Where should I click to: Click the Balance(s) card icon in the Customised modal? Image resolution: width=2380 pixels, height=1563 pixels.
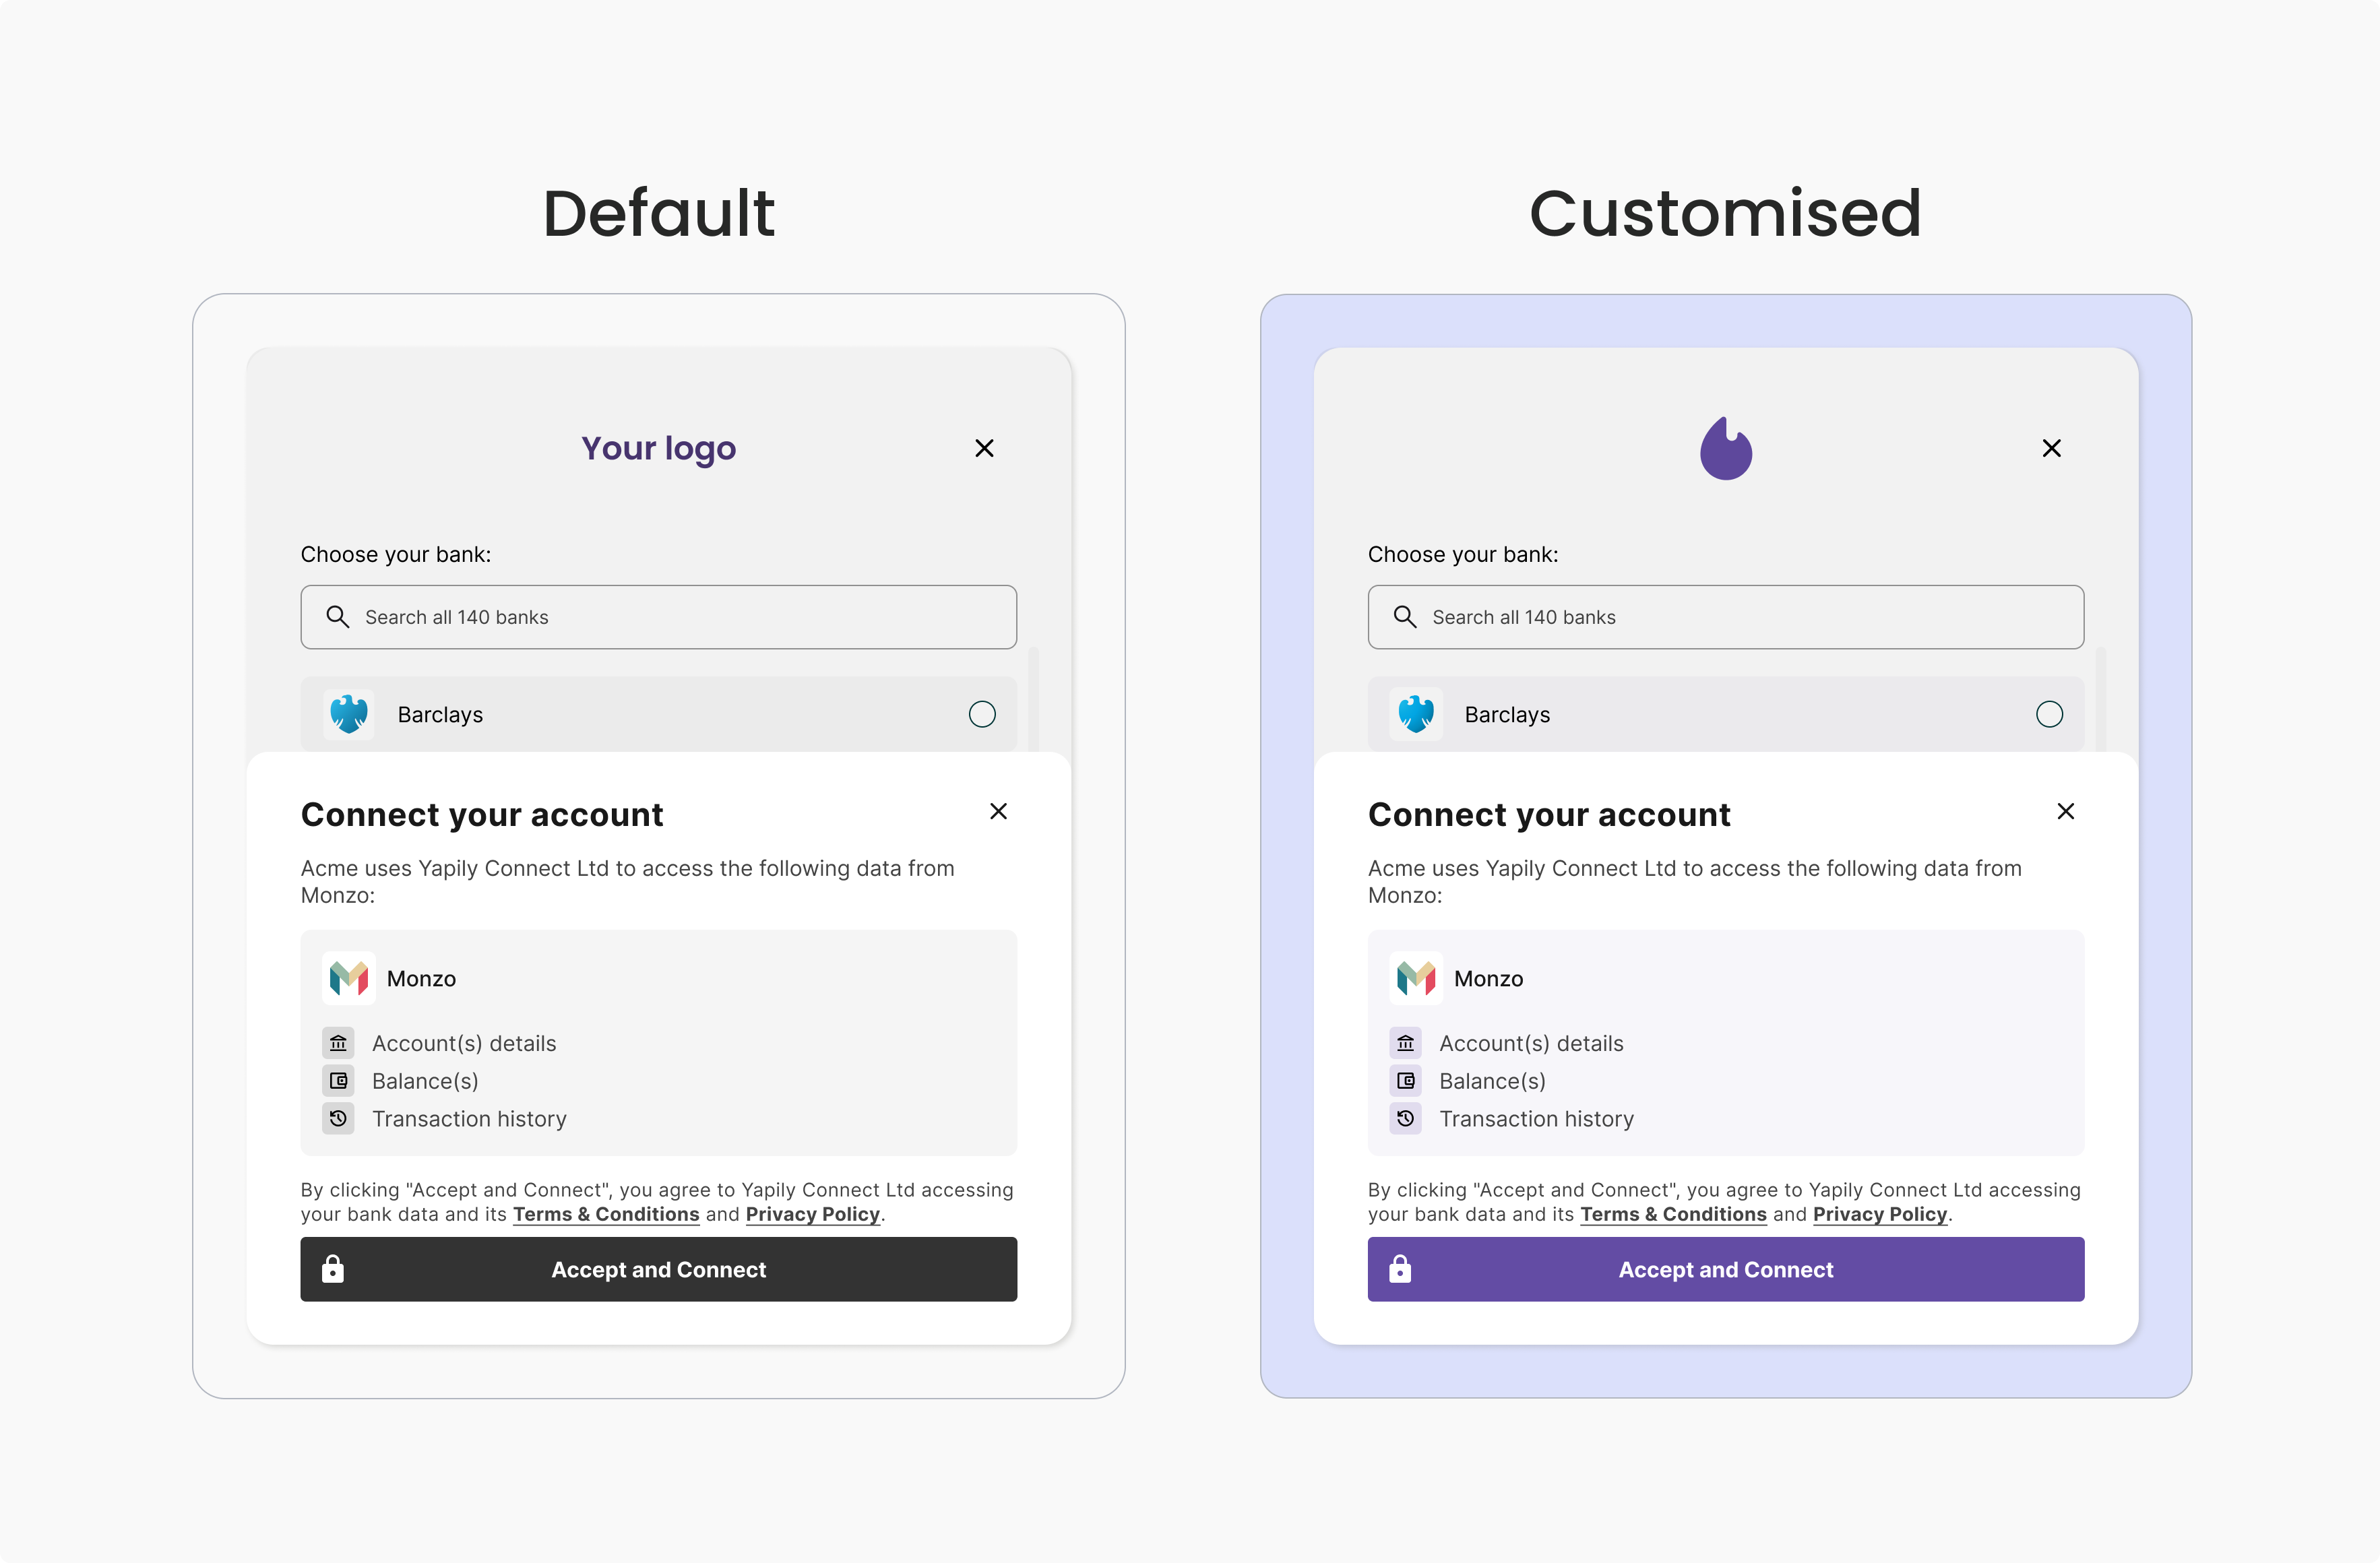click(x=1406, y=1081)
